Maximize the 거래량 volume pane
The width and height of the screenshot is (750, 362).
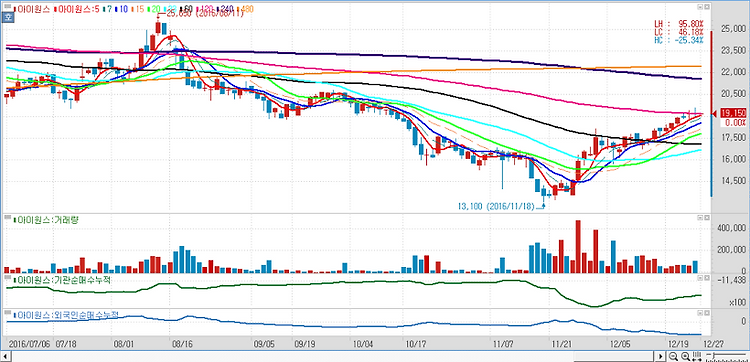point(706,218)
